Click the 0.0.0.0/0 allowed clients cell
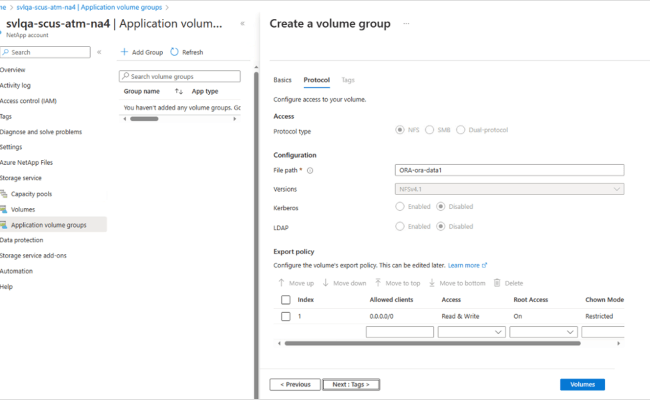This screenshot has height=400, width=650. [x=381, y=316]
